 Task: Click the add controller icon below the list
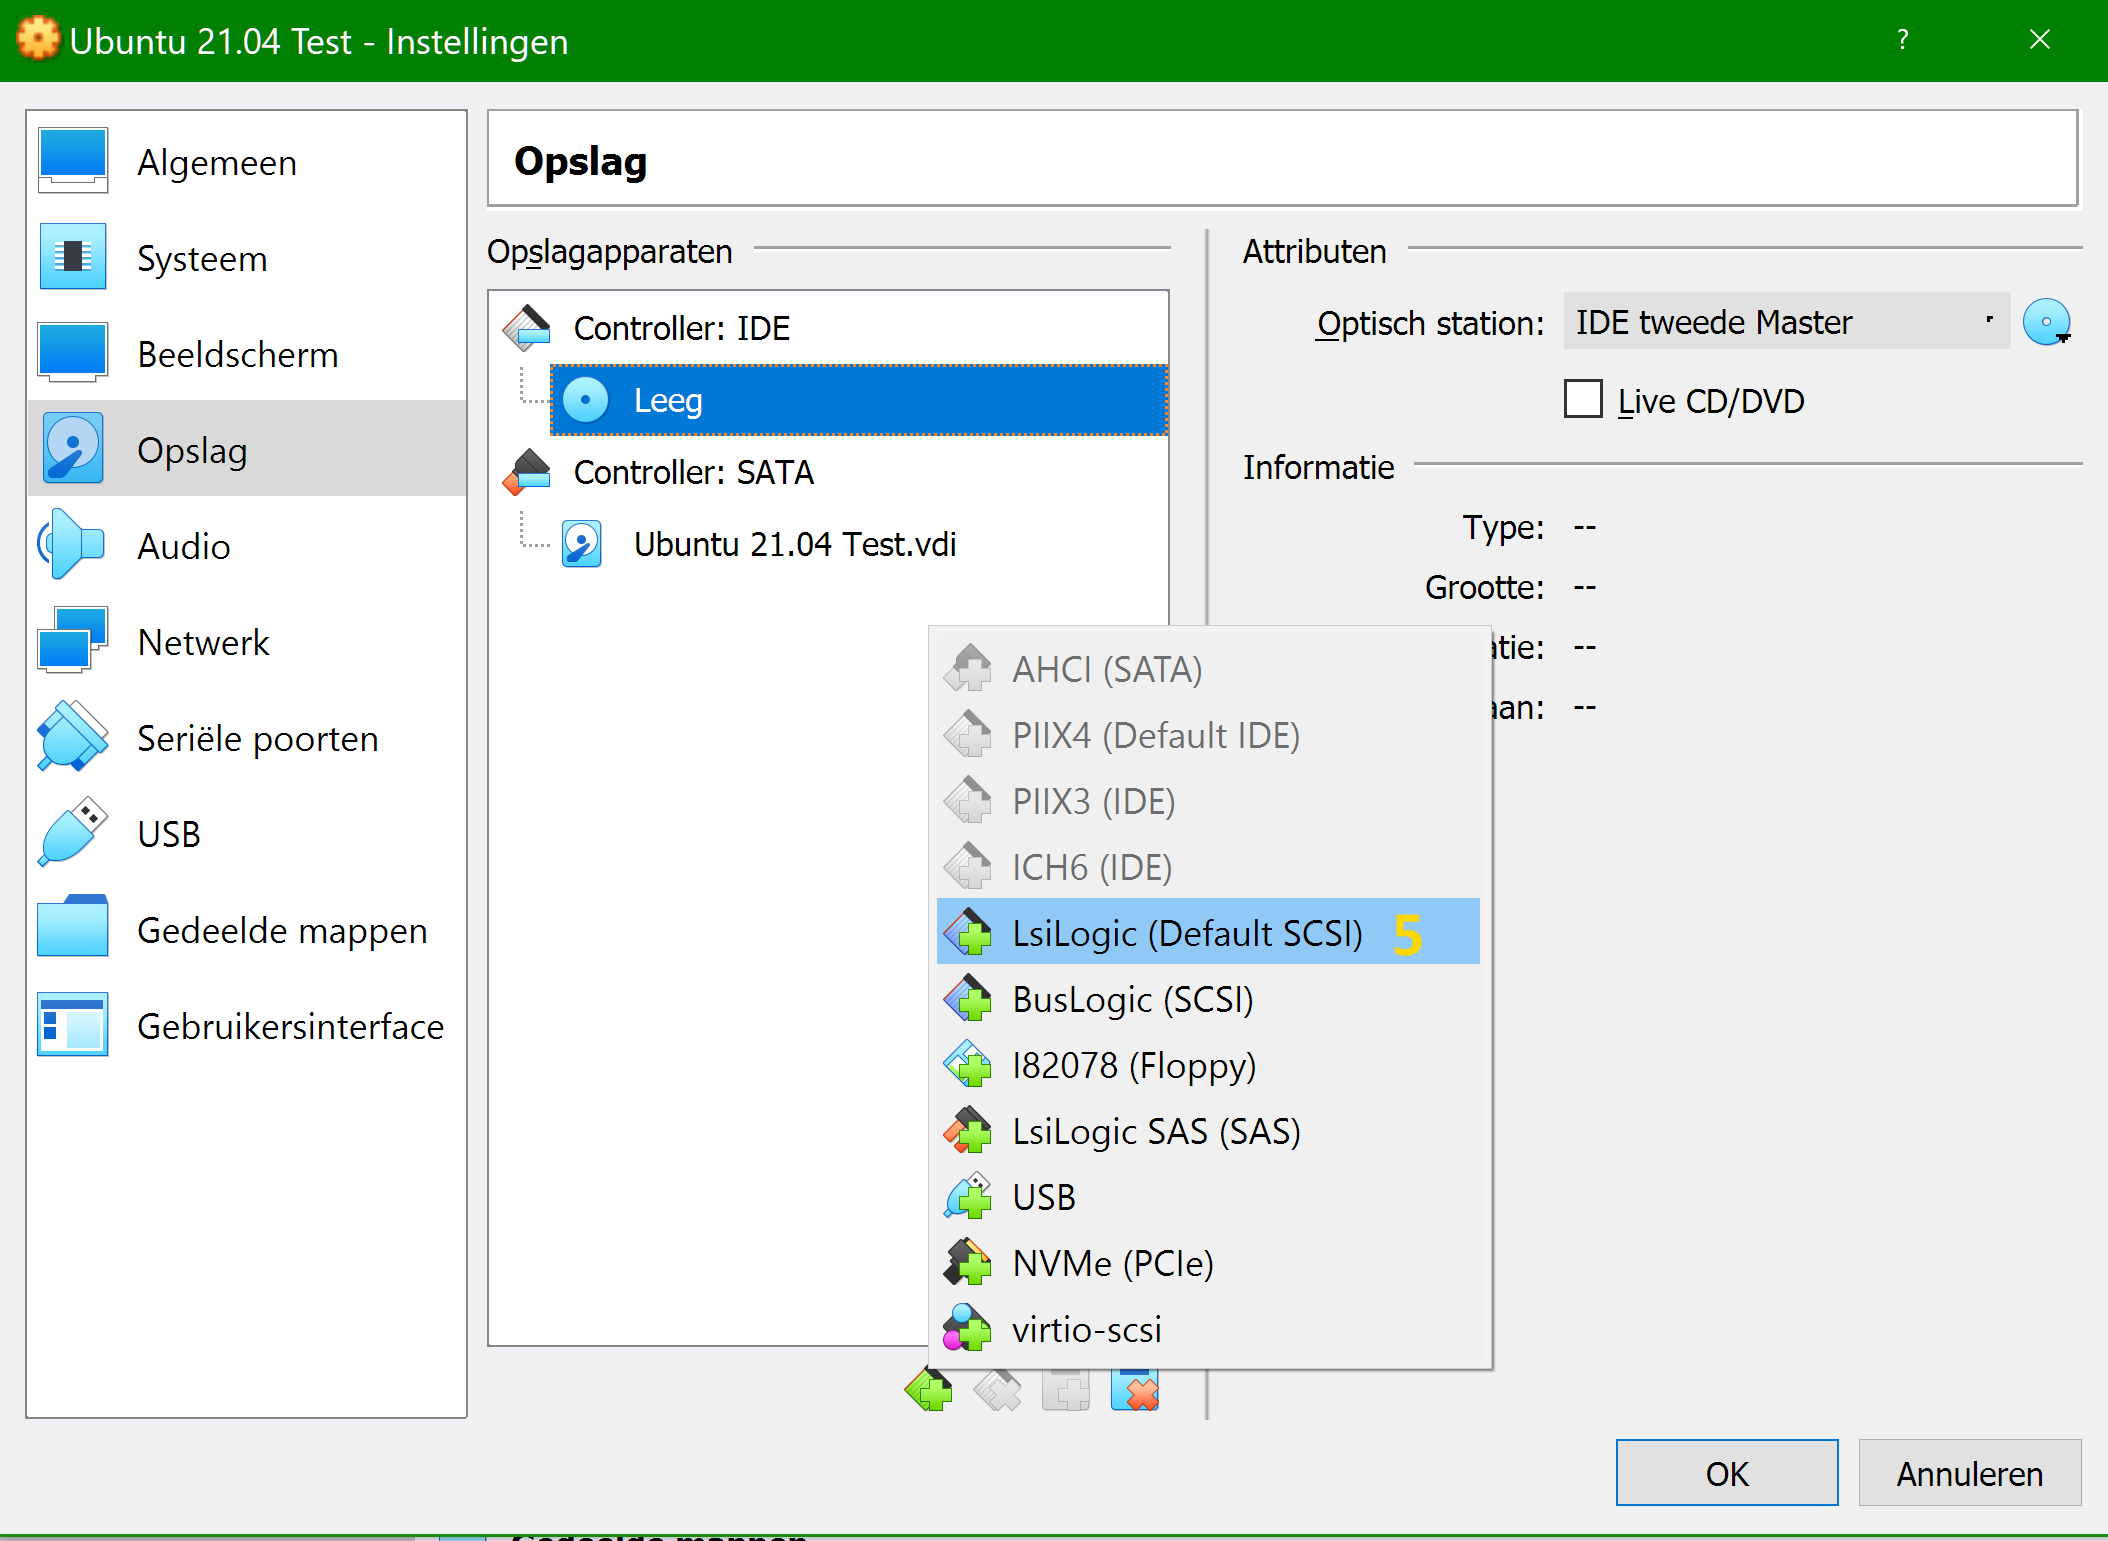pyautogui.click(x=929, y=1390)
